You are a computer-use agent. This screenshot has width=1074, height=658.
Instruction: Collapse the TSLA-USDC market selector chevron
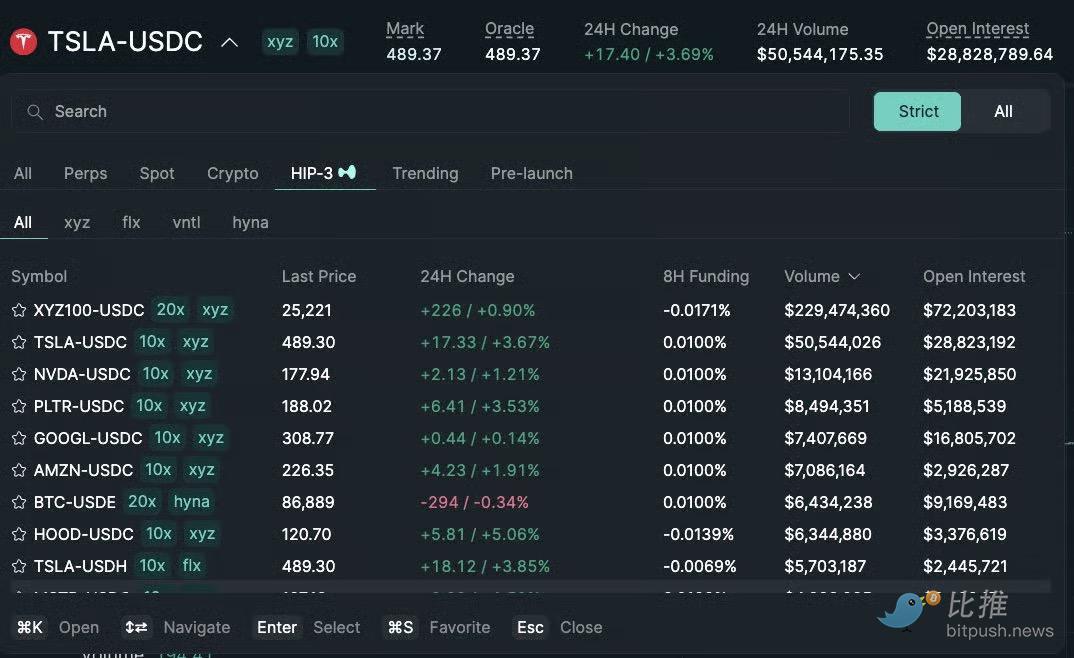[229, 42]
